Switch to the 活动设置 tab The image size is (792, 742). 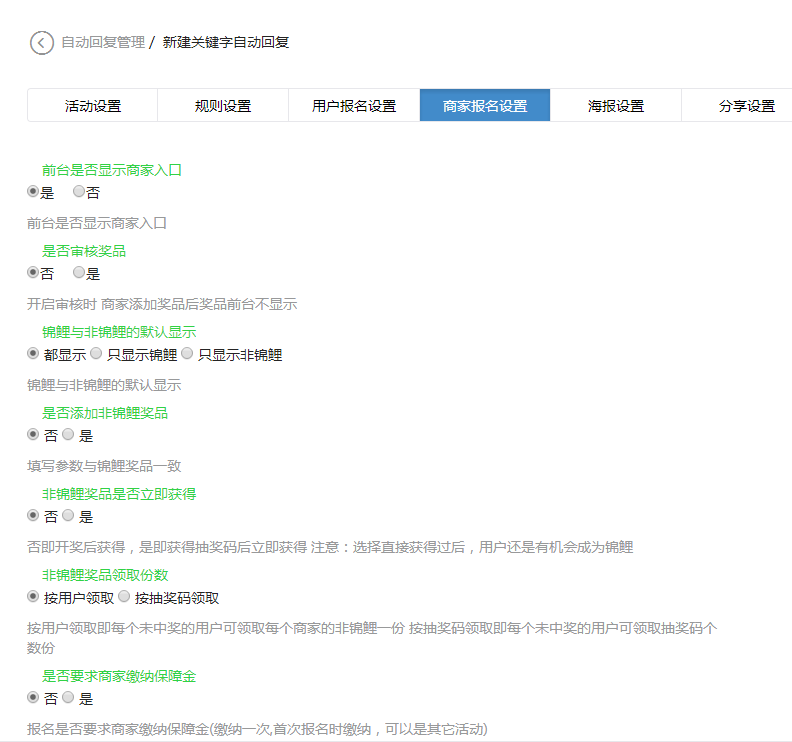point(92,106)
